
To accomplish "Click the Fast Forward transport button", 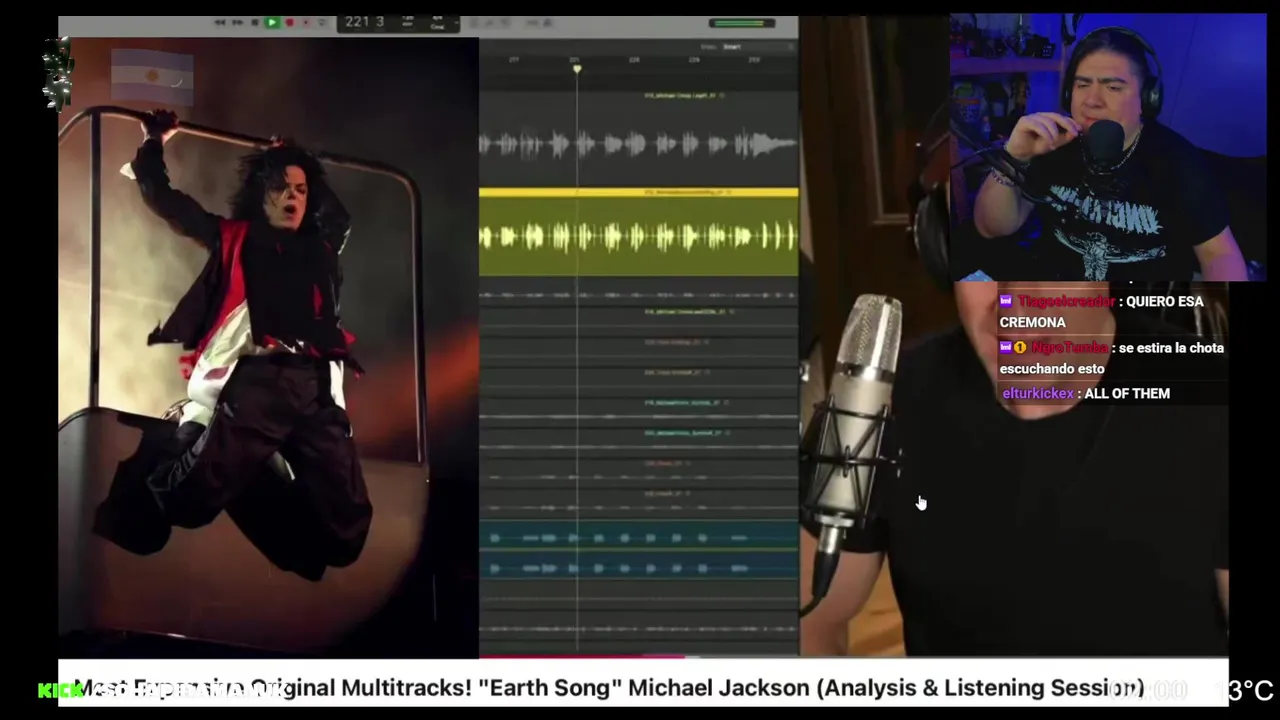I will [x=237, y=22].
